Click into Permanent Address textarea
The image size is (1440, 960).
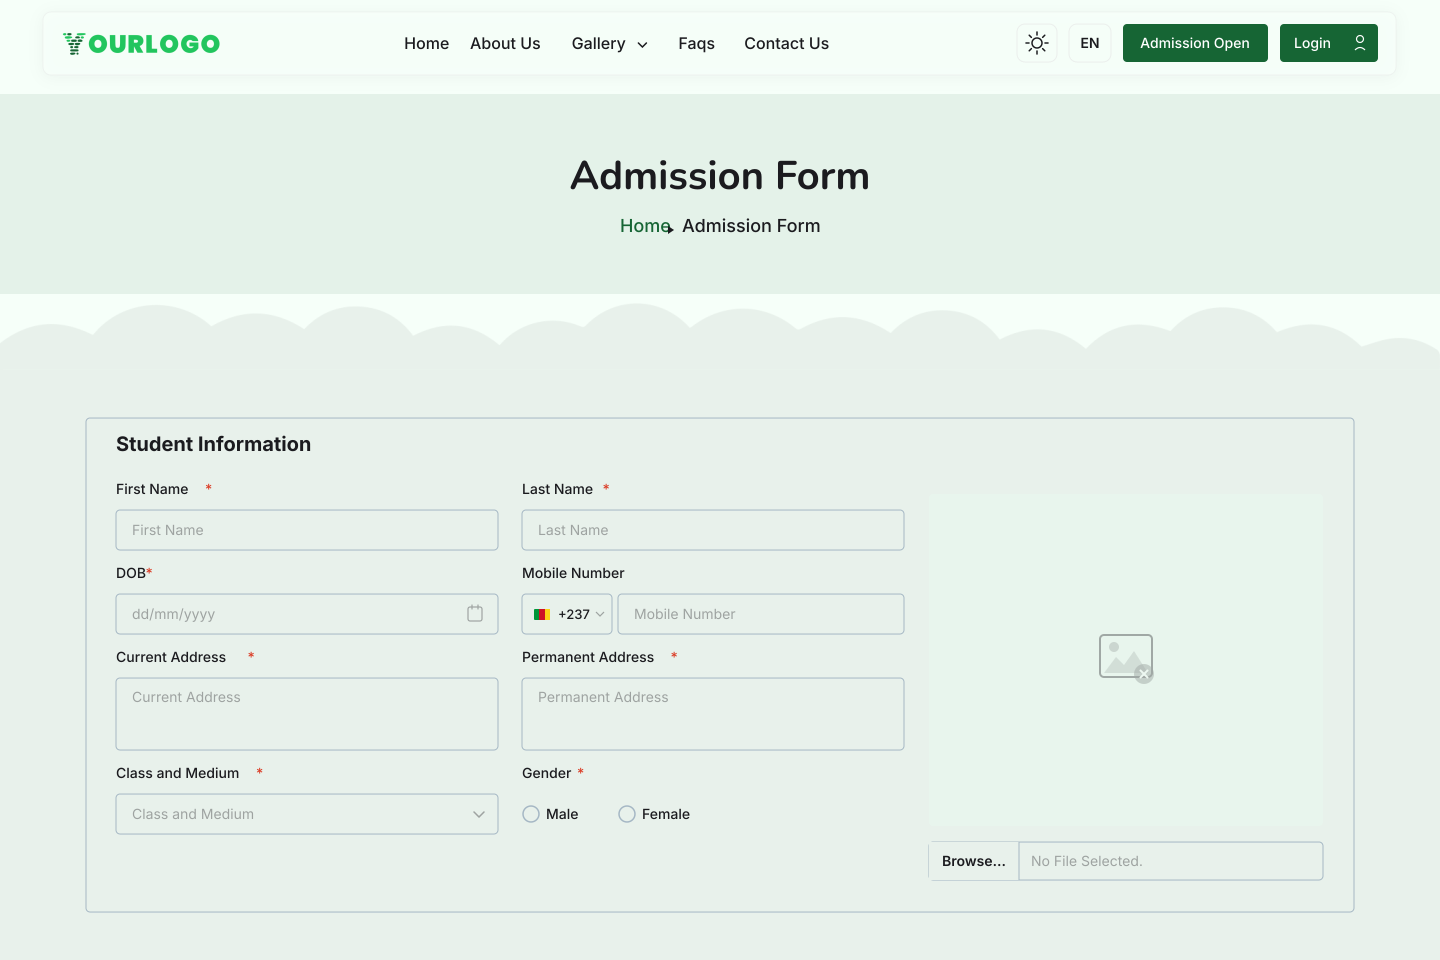(713, 714)
